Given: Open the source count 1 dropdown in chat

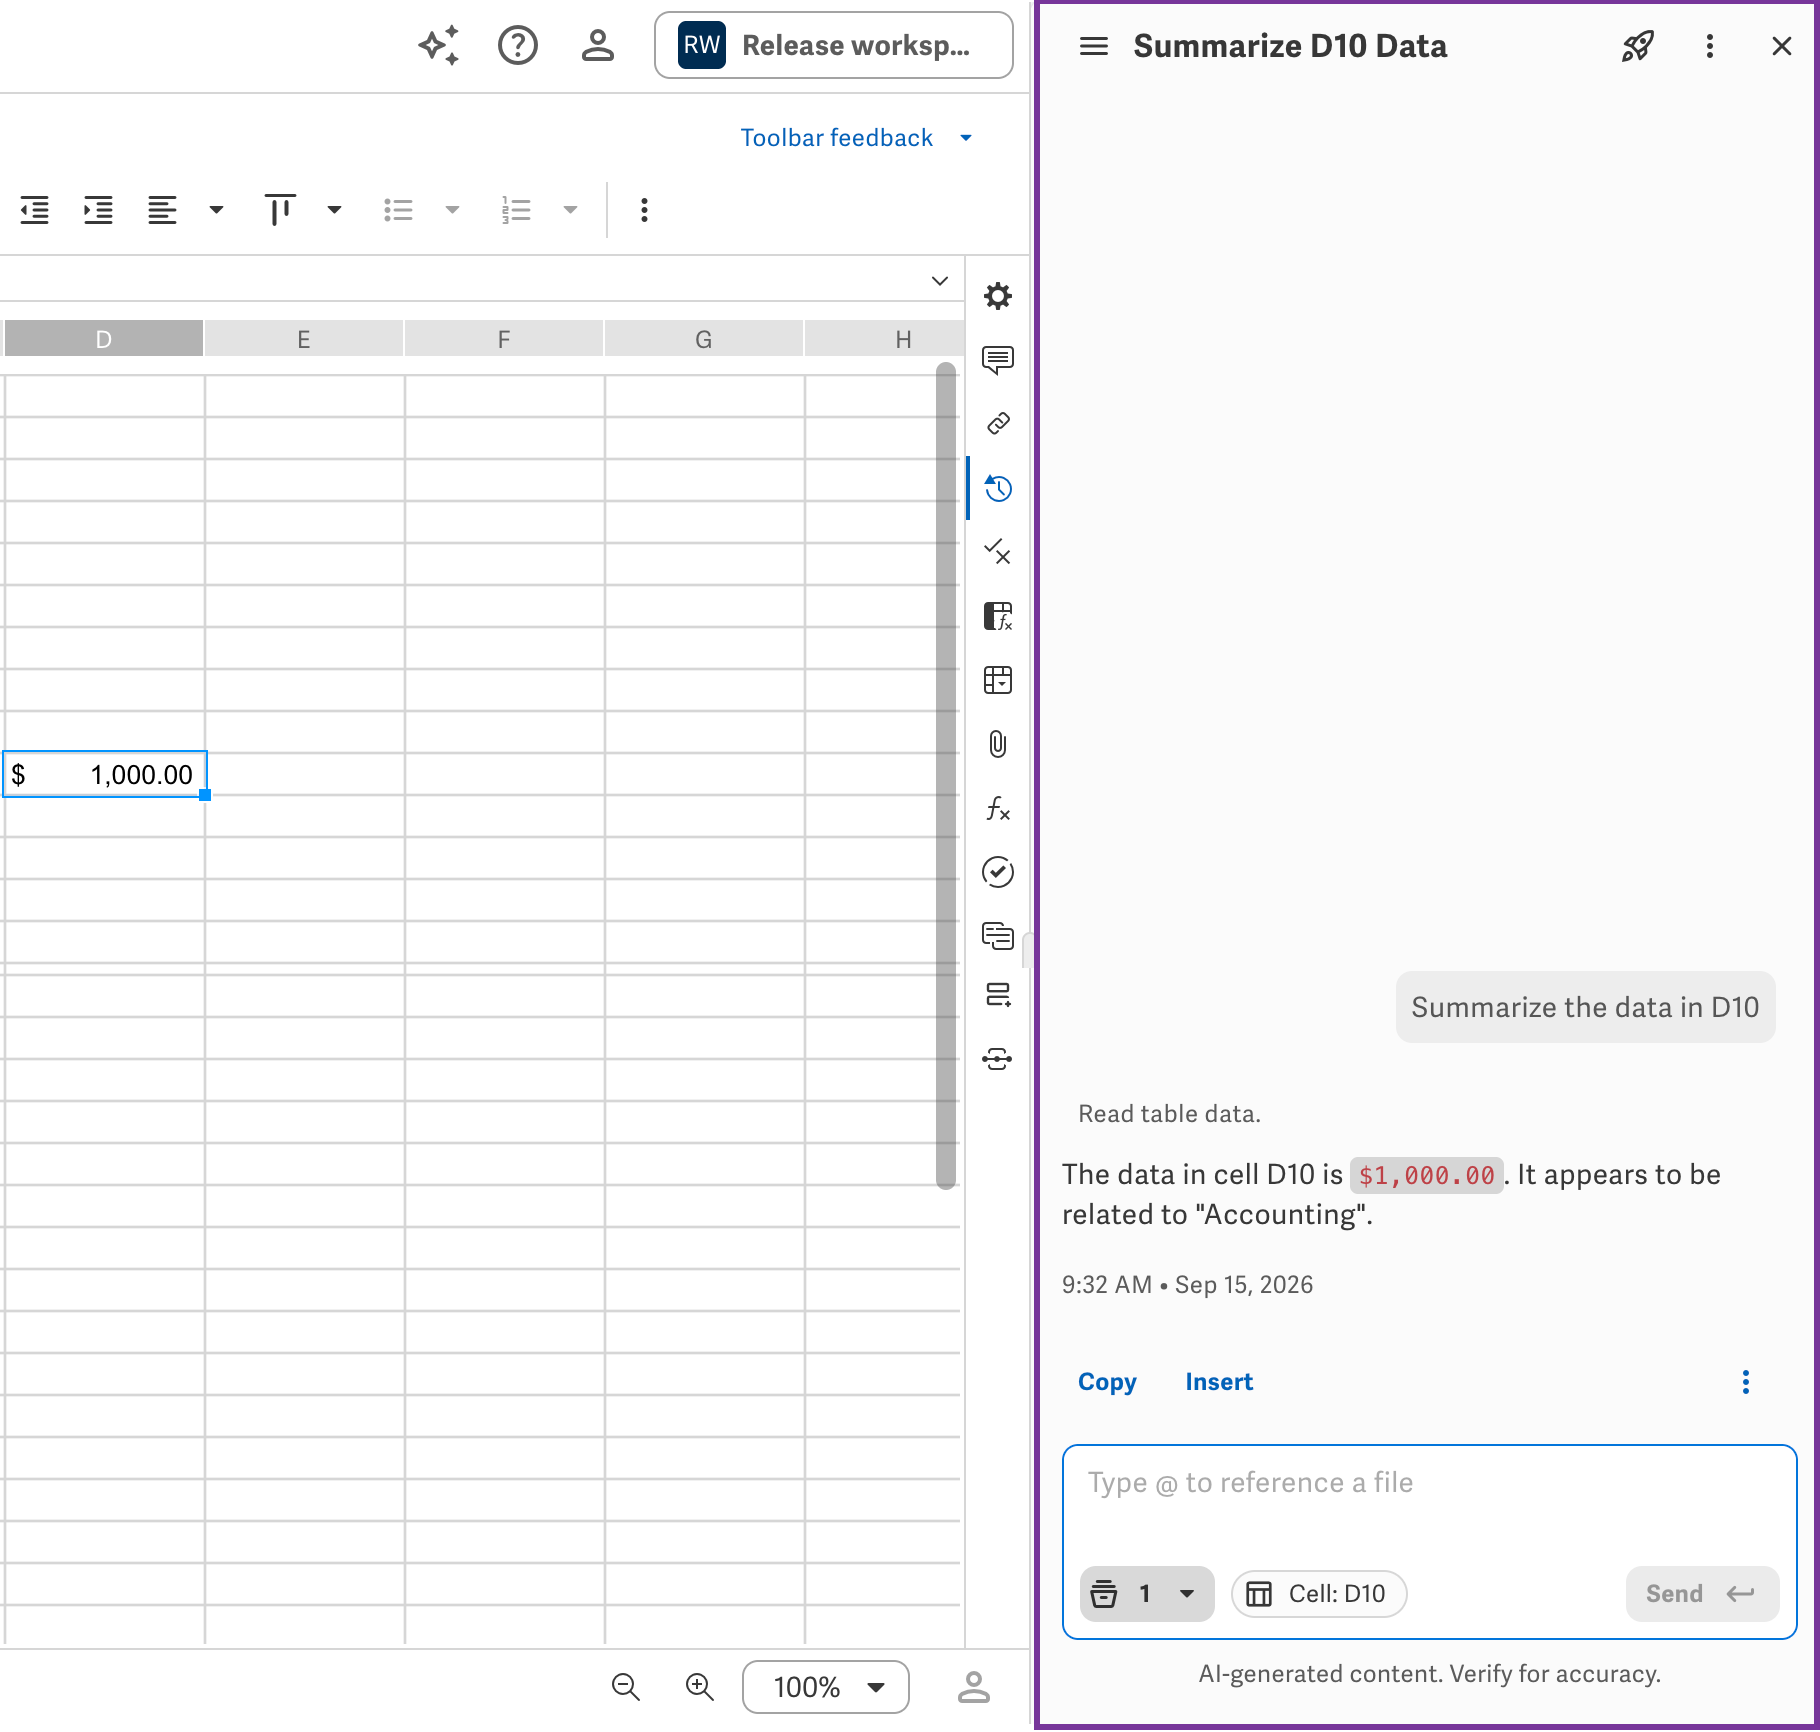Looking at the screenshot, I should [x=1147, y=1593].
